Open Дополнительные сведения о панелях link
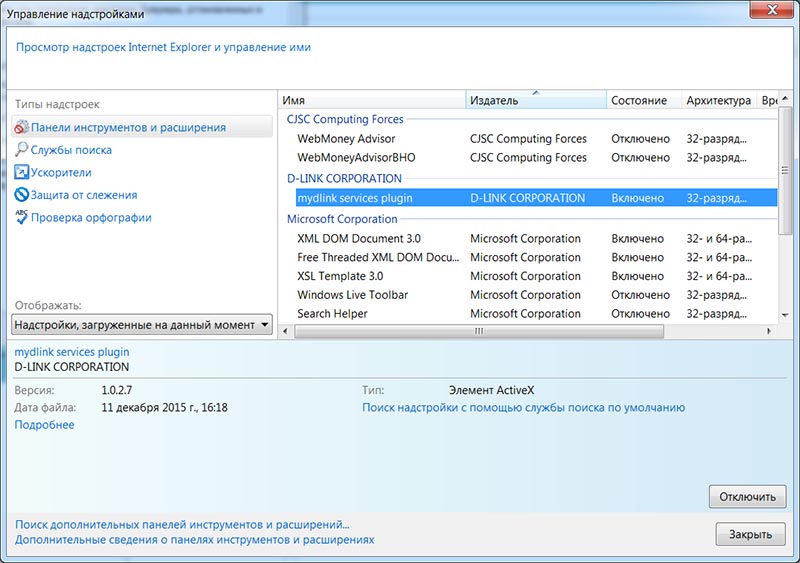Viewport: 800px width, 563px height. [194, 540]
